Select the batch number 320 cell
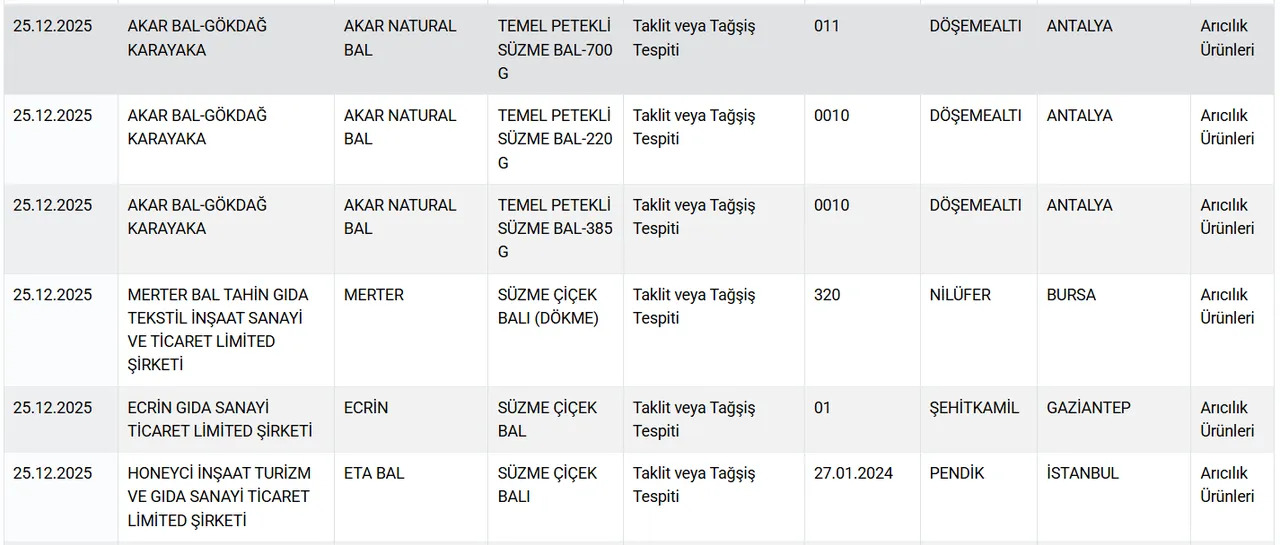 click(x=827, y=295)
